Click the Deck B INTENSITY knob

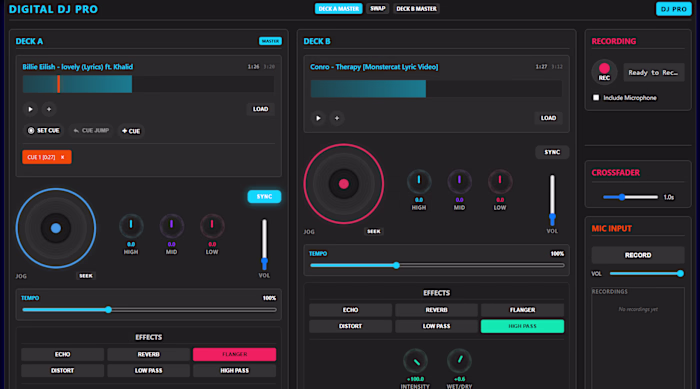tap(415, 361)
